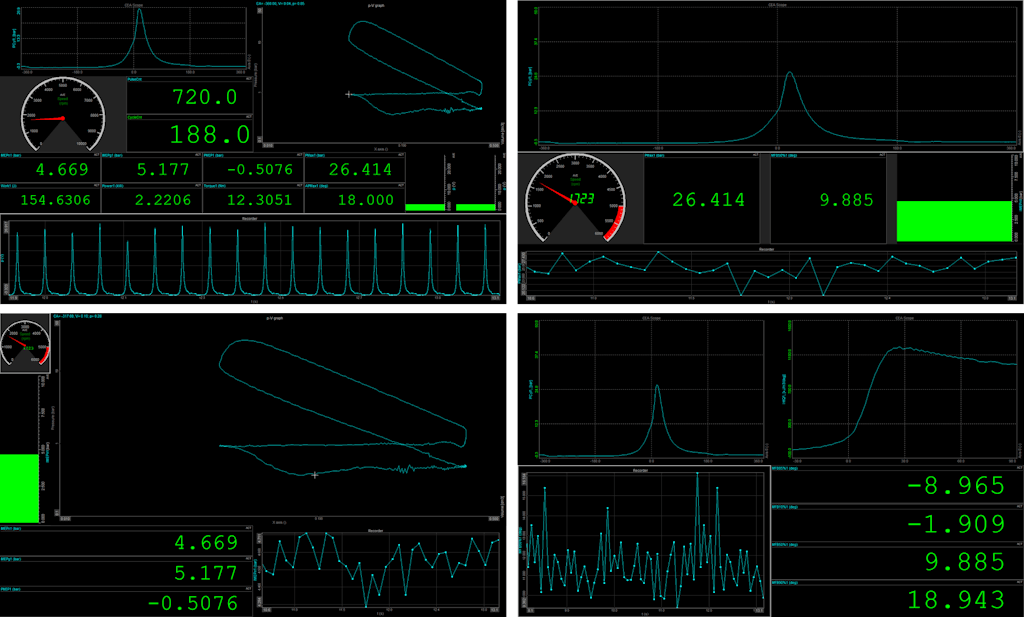Select the pressure scope above the highlighted recorder

pos(645,390)
